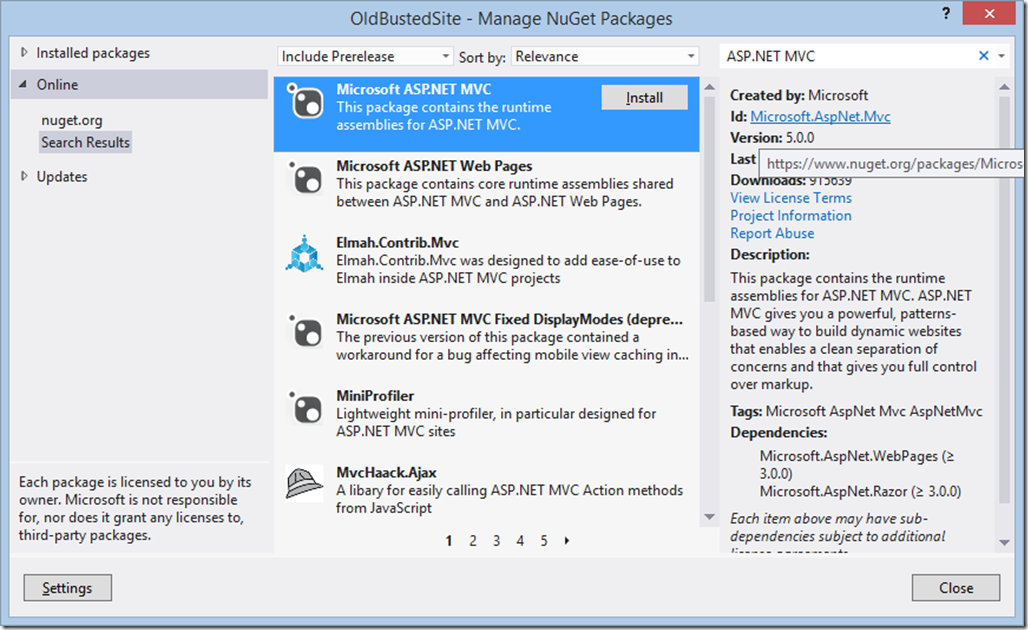The image size is (1028, 630).
Task: Go to next results page arrow
Action: (x=567, y=541)
